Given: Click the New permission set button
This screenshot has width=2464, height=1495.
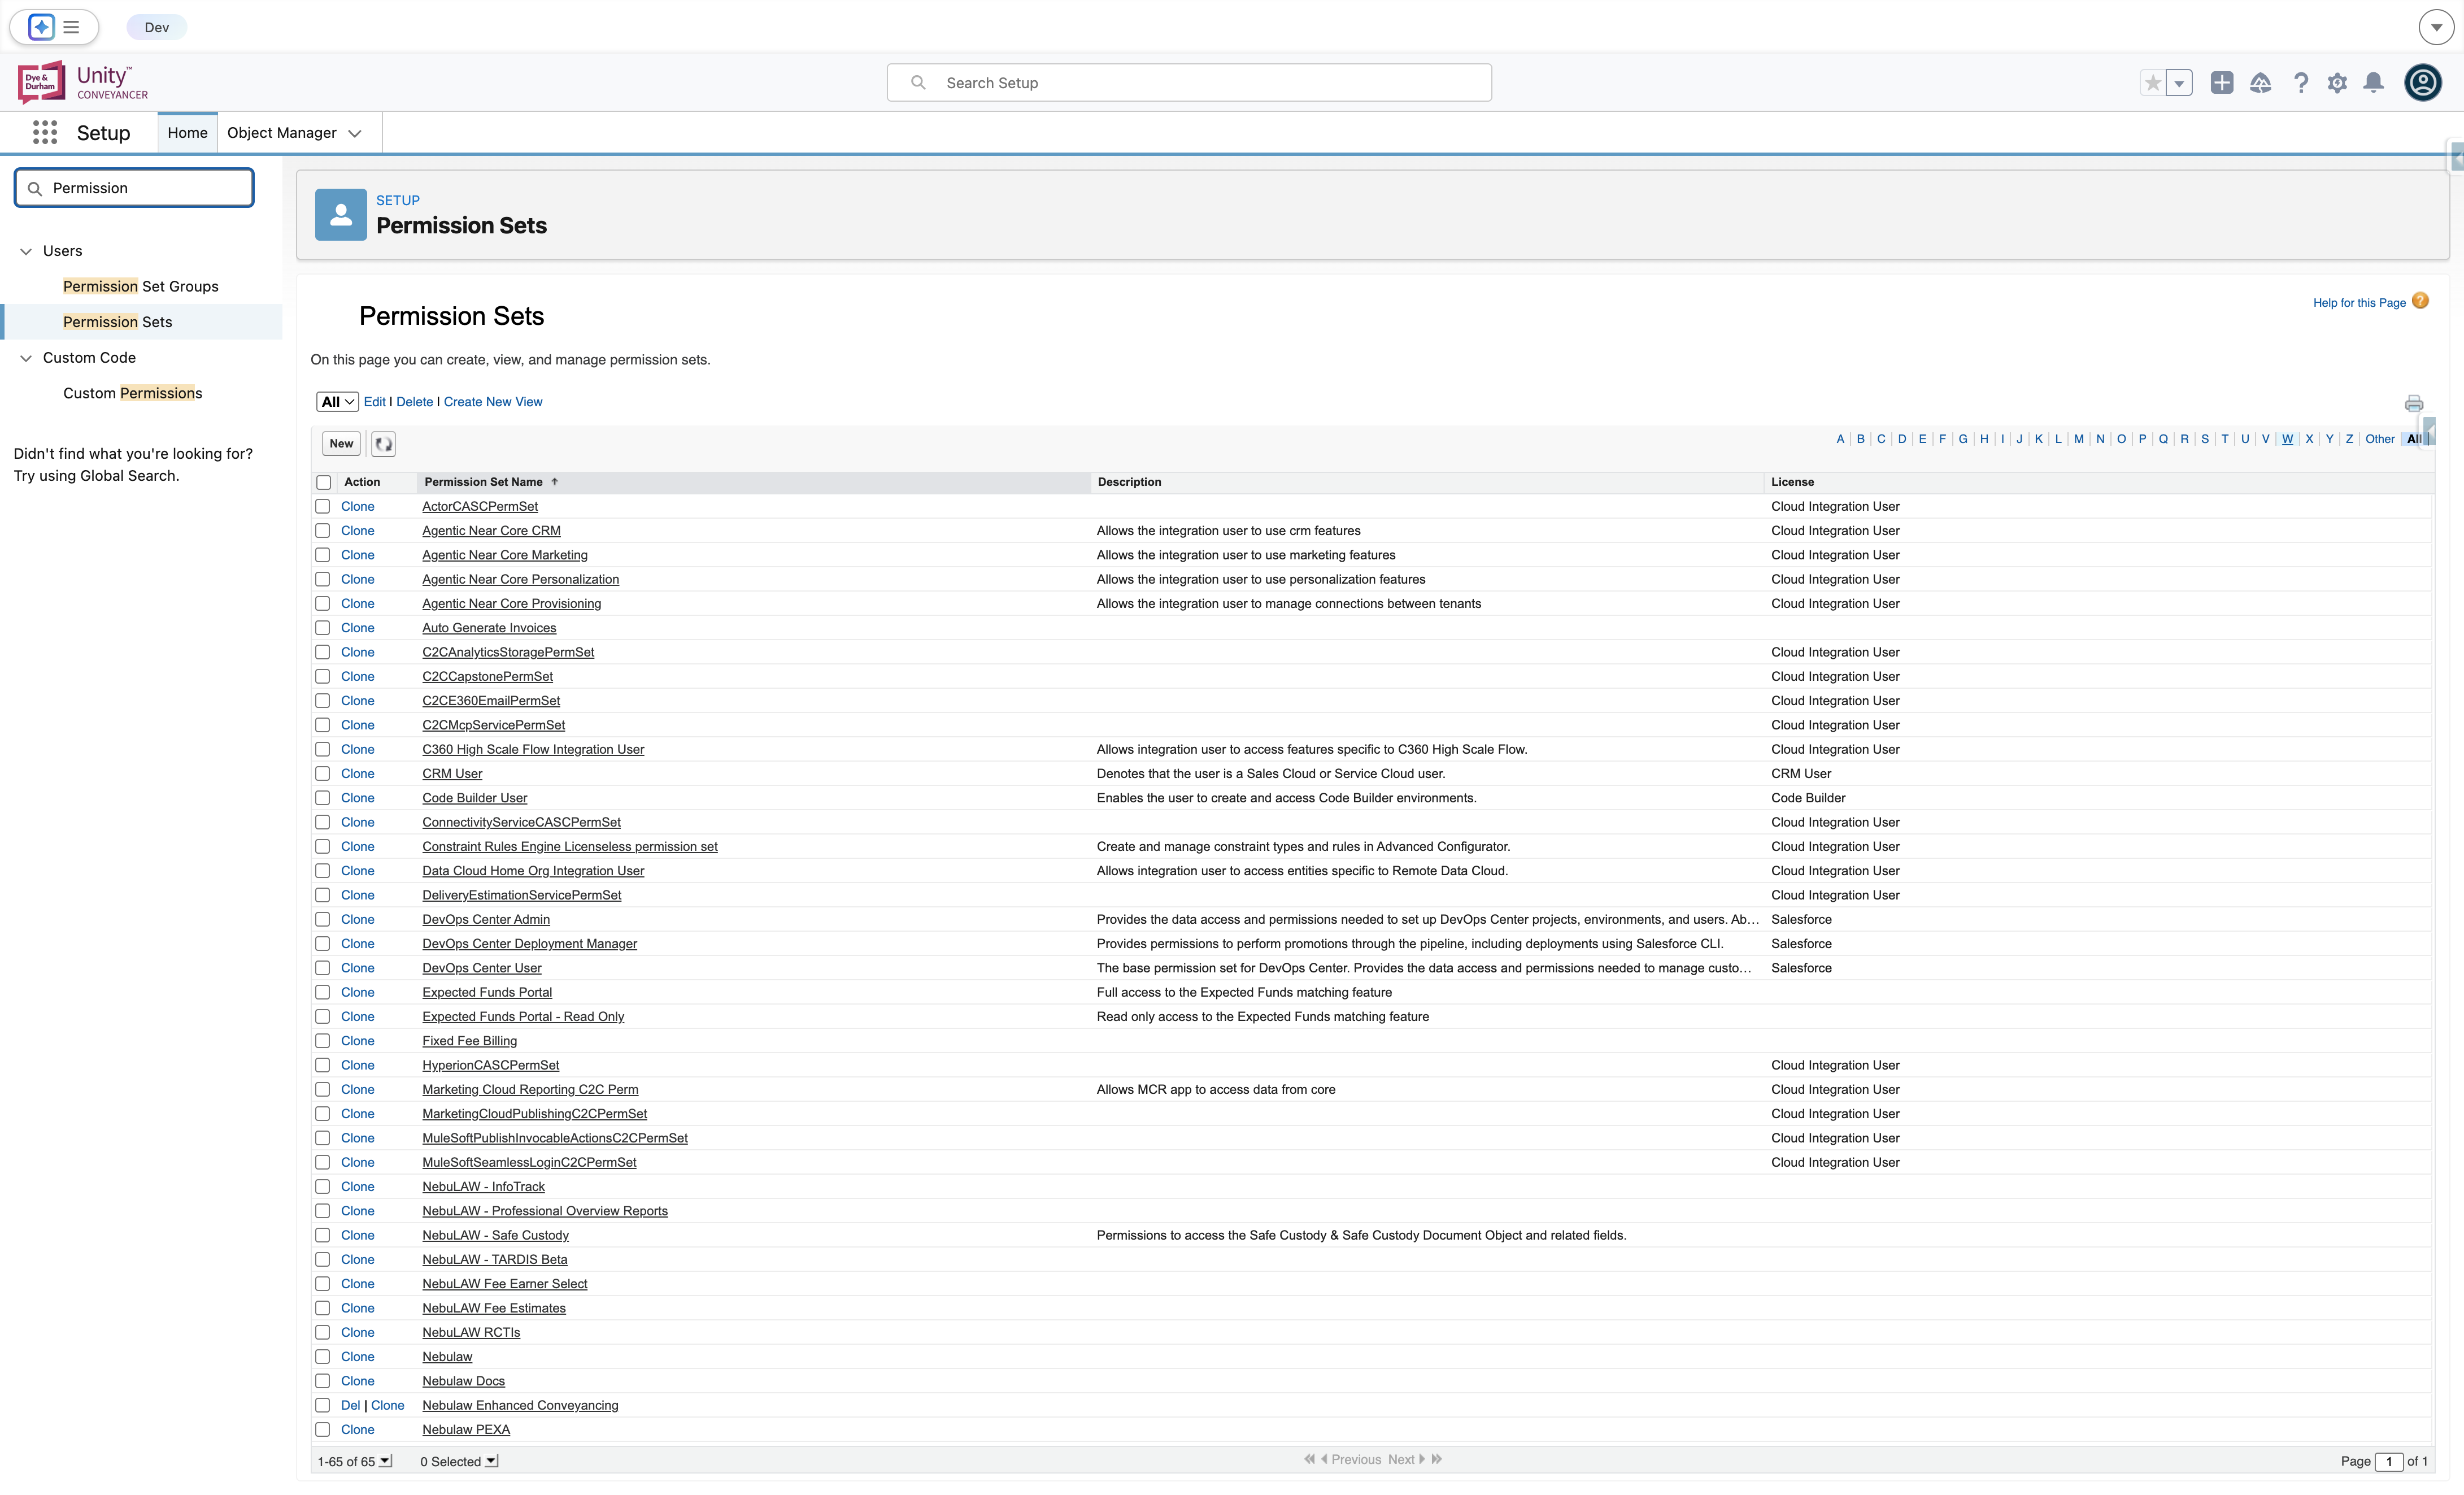Looking at the screenshot, I should point(341,444).
